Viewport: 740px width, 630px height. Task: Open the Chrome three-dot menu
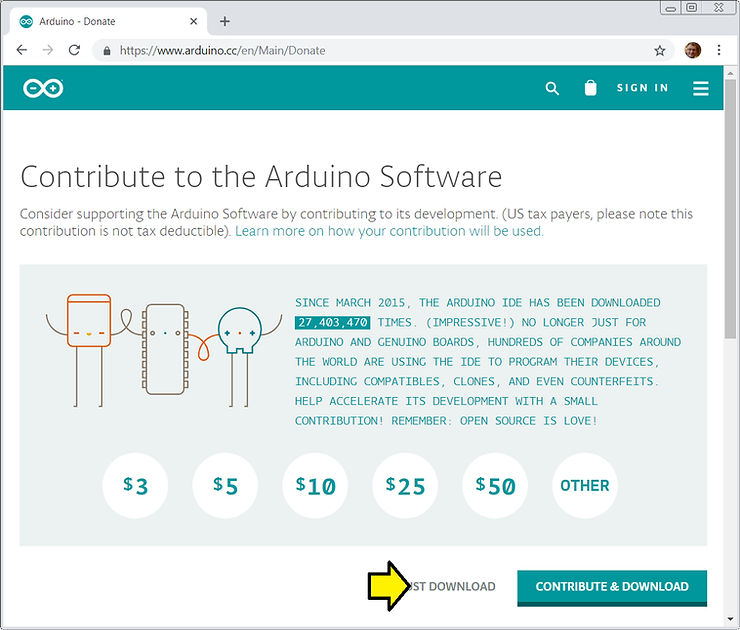coord(719,50)
